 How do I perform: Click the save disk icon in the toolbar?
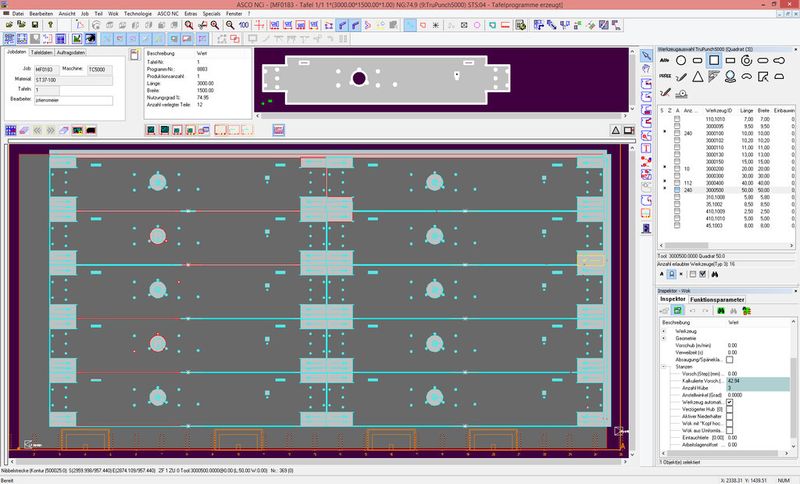[x=35, y=24]
